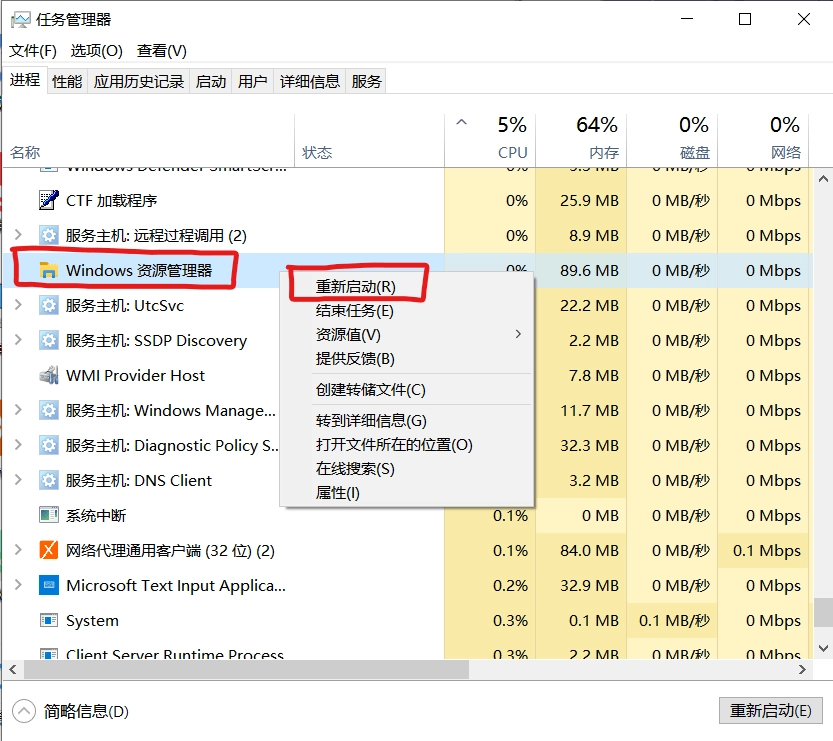833x741 pixels.
Task: Expand the 服务主机: UtcSvc group
Action: 18,305
